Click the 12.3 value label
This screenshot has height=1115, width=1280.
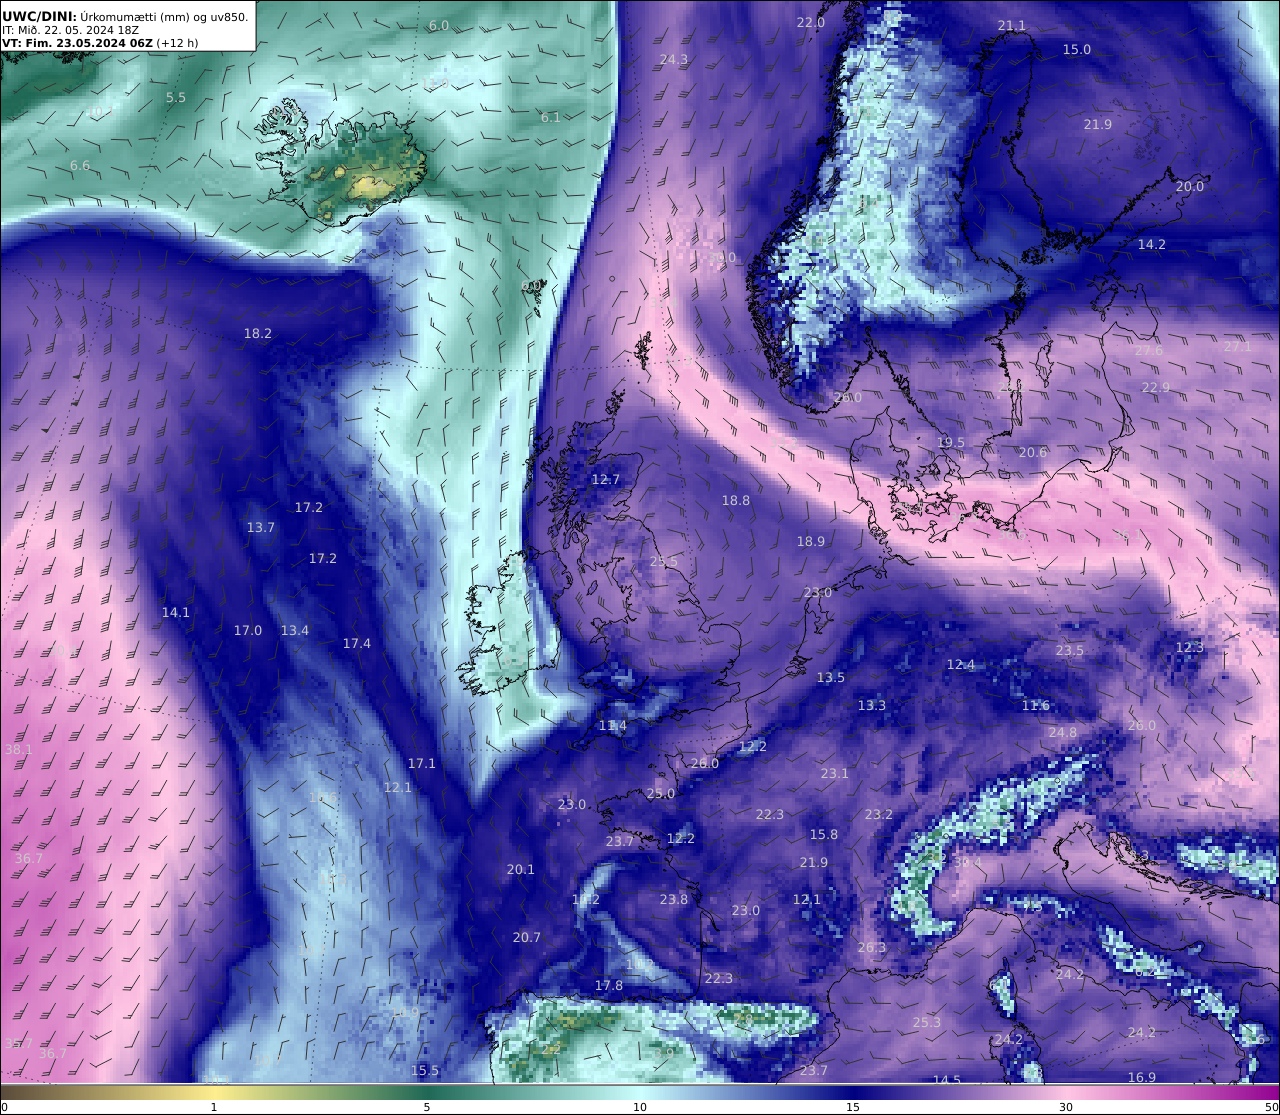(1189, 647)
